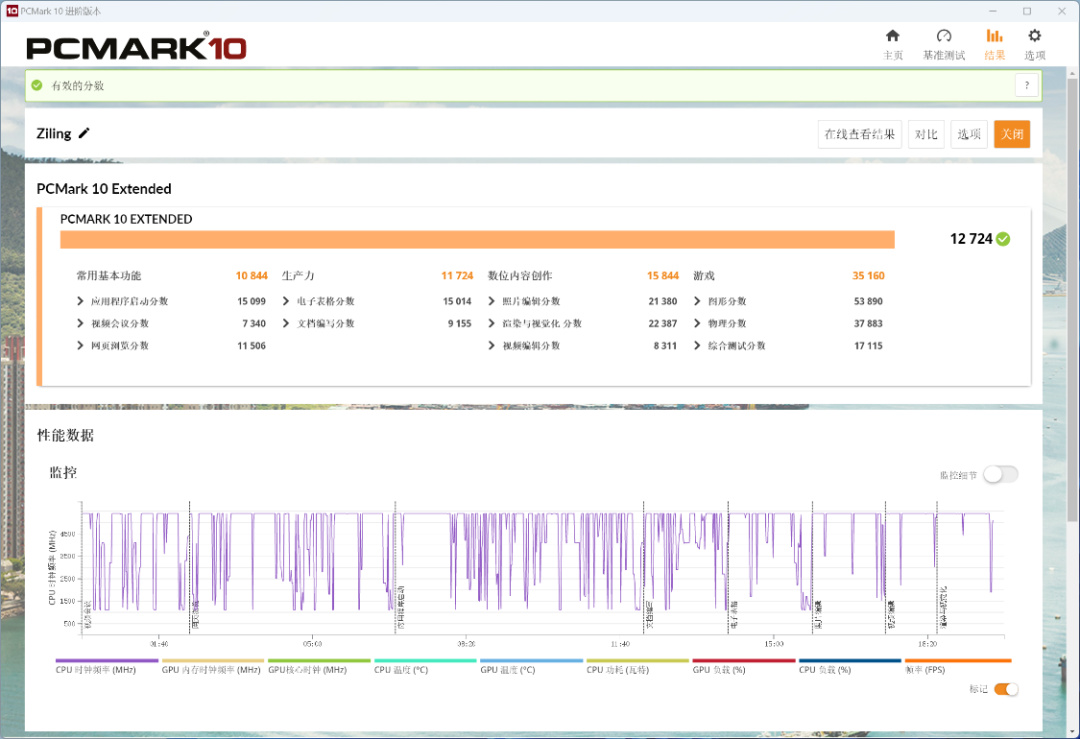Click the Ziling result name
1080x739 pixels.
point(54,134)
